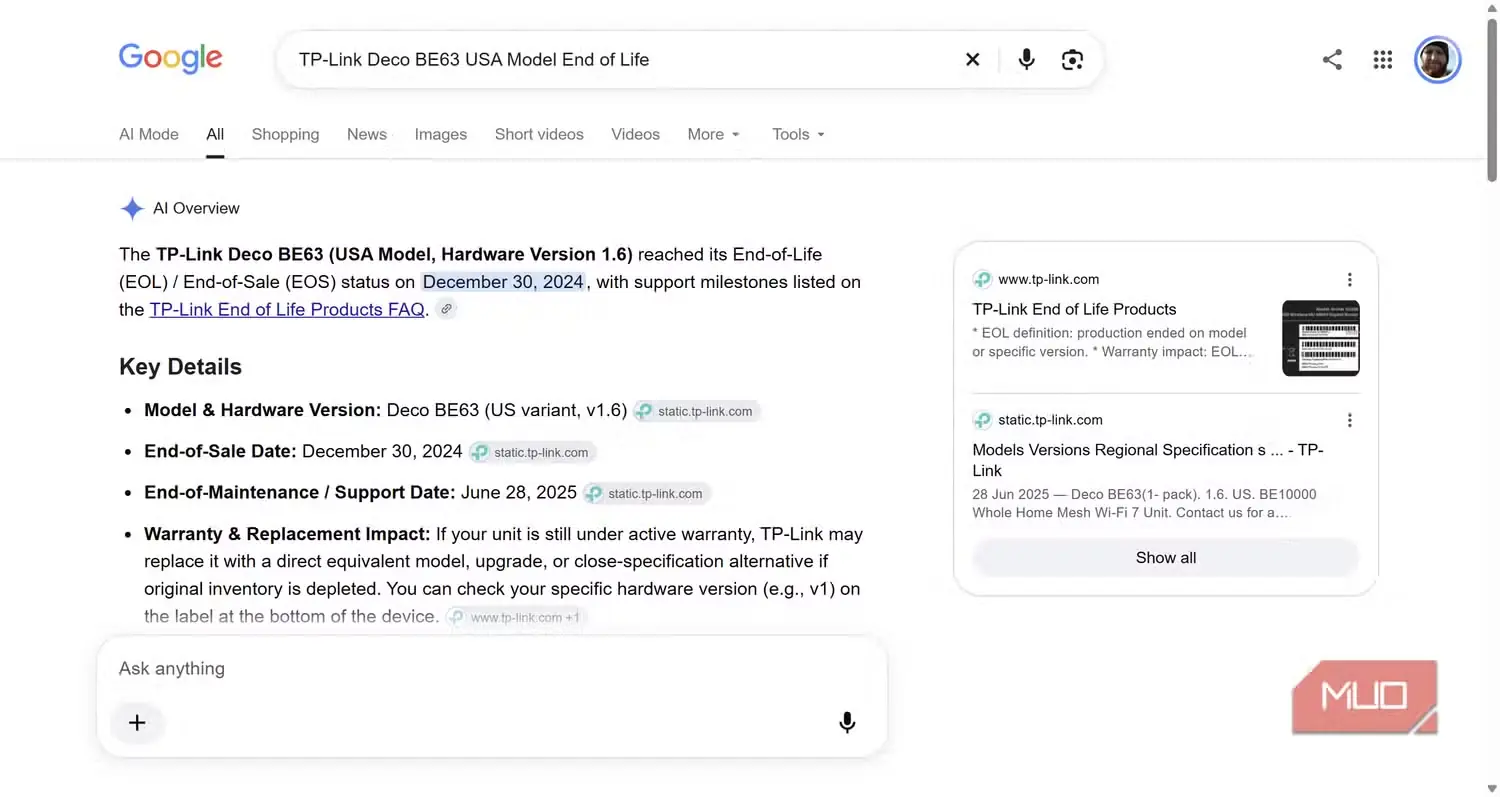Click the AI Overview sparkle icon
1500x797 pixels.
pos(132,208)
